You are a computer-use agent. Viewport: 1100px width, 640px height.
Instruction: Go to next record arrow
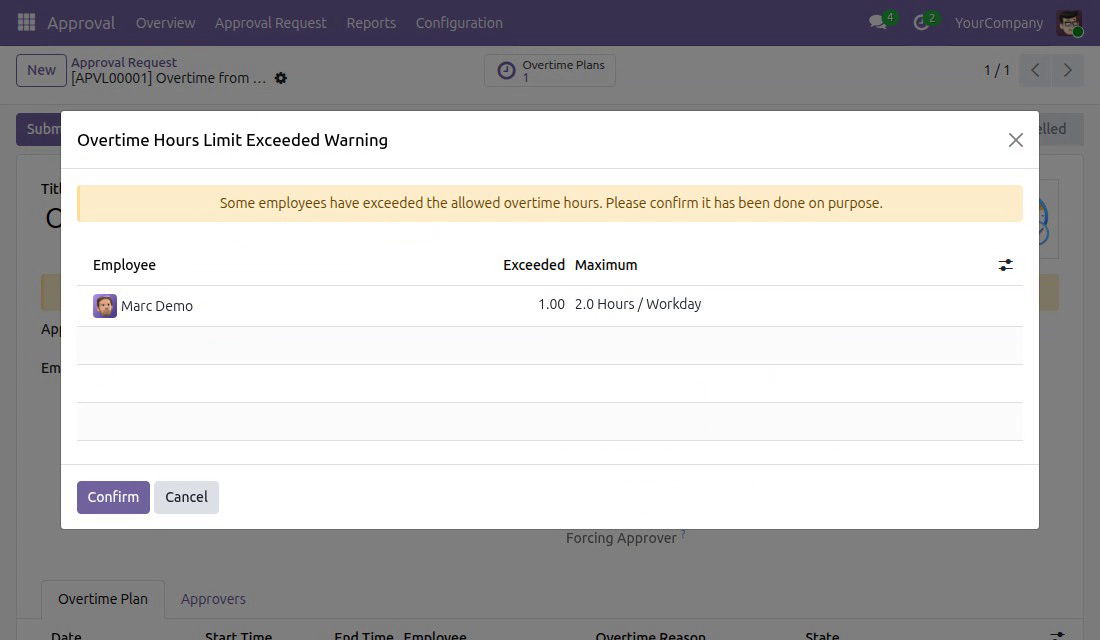[1068, 70]
